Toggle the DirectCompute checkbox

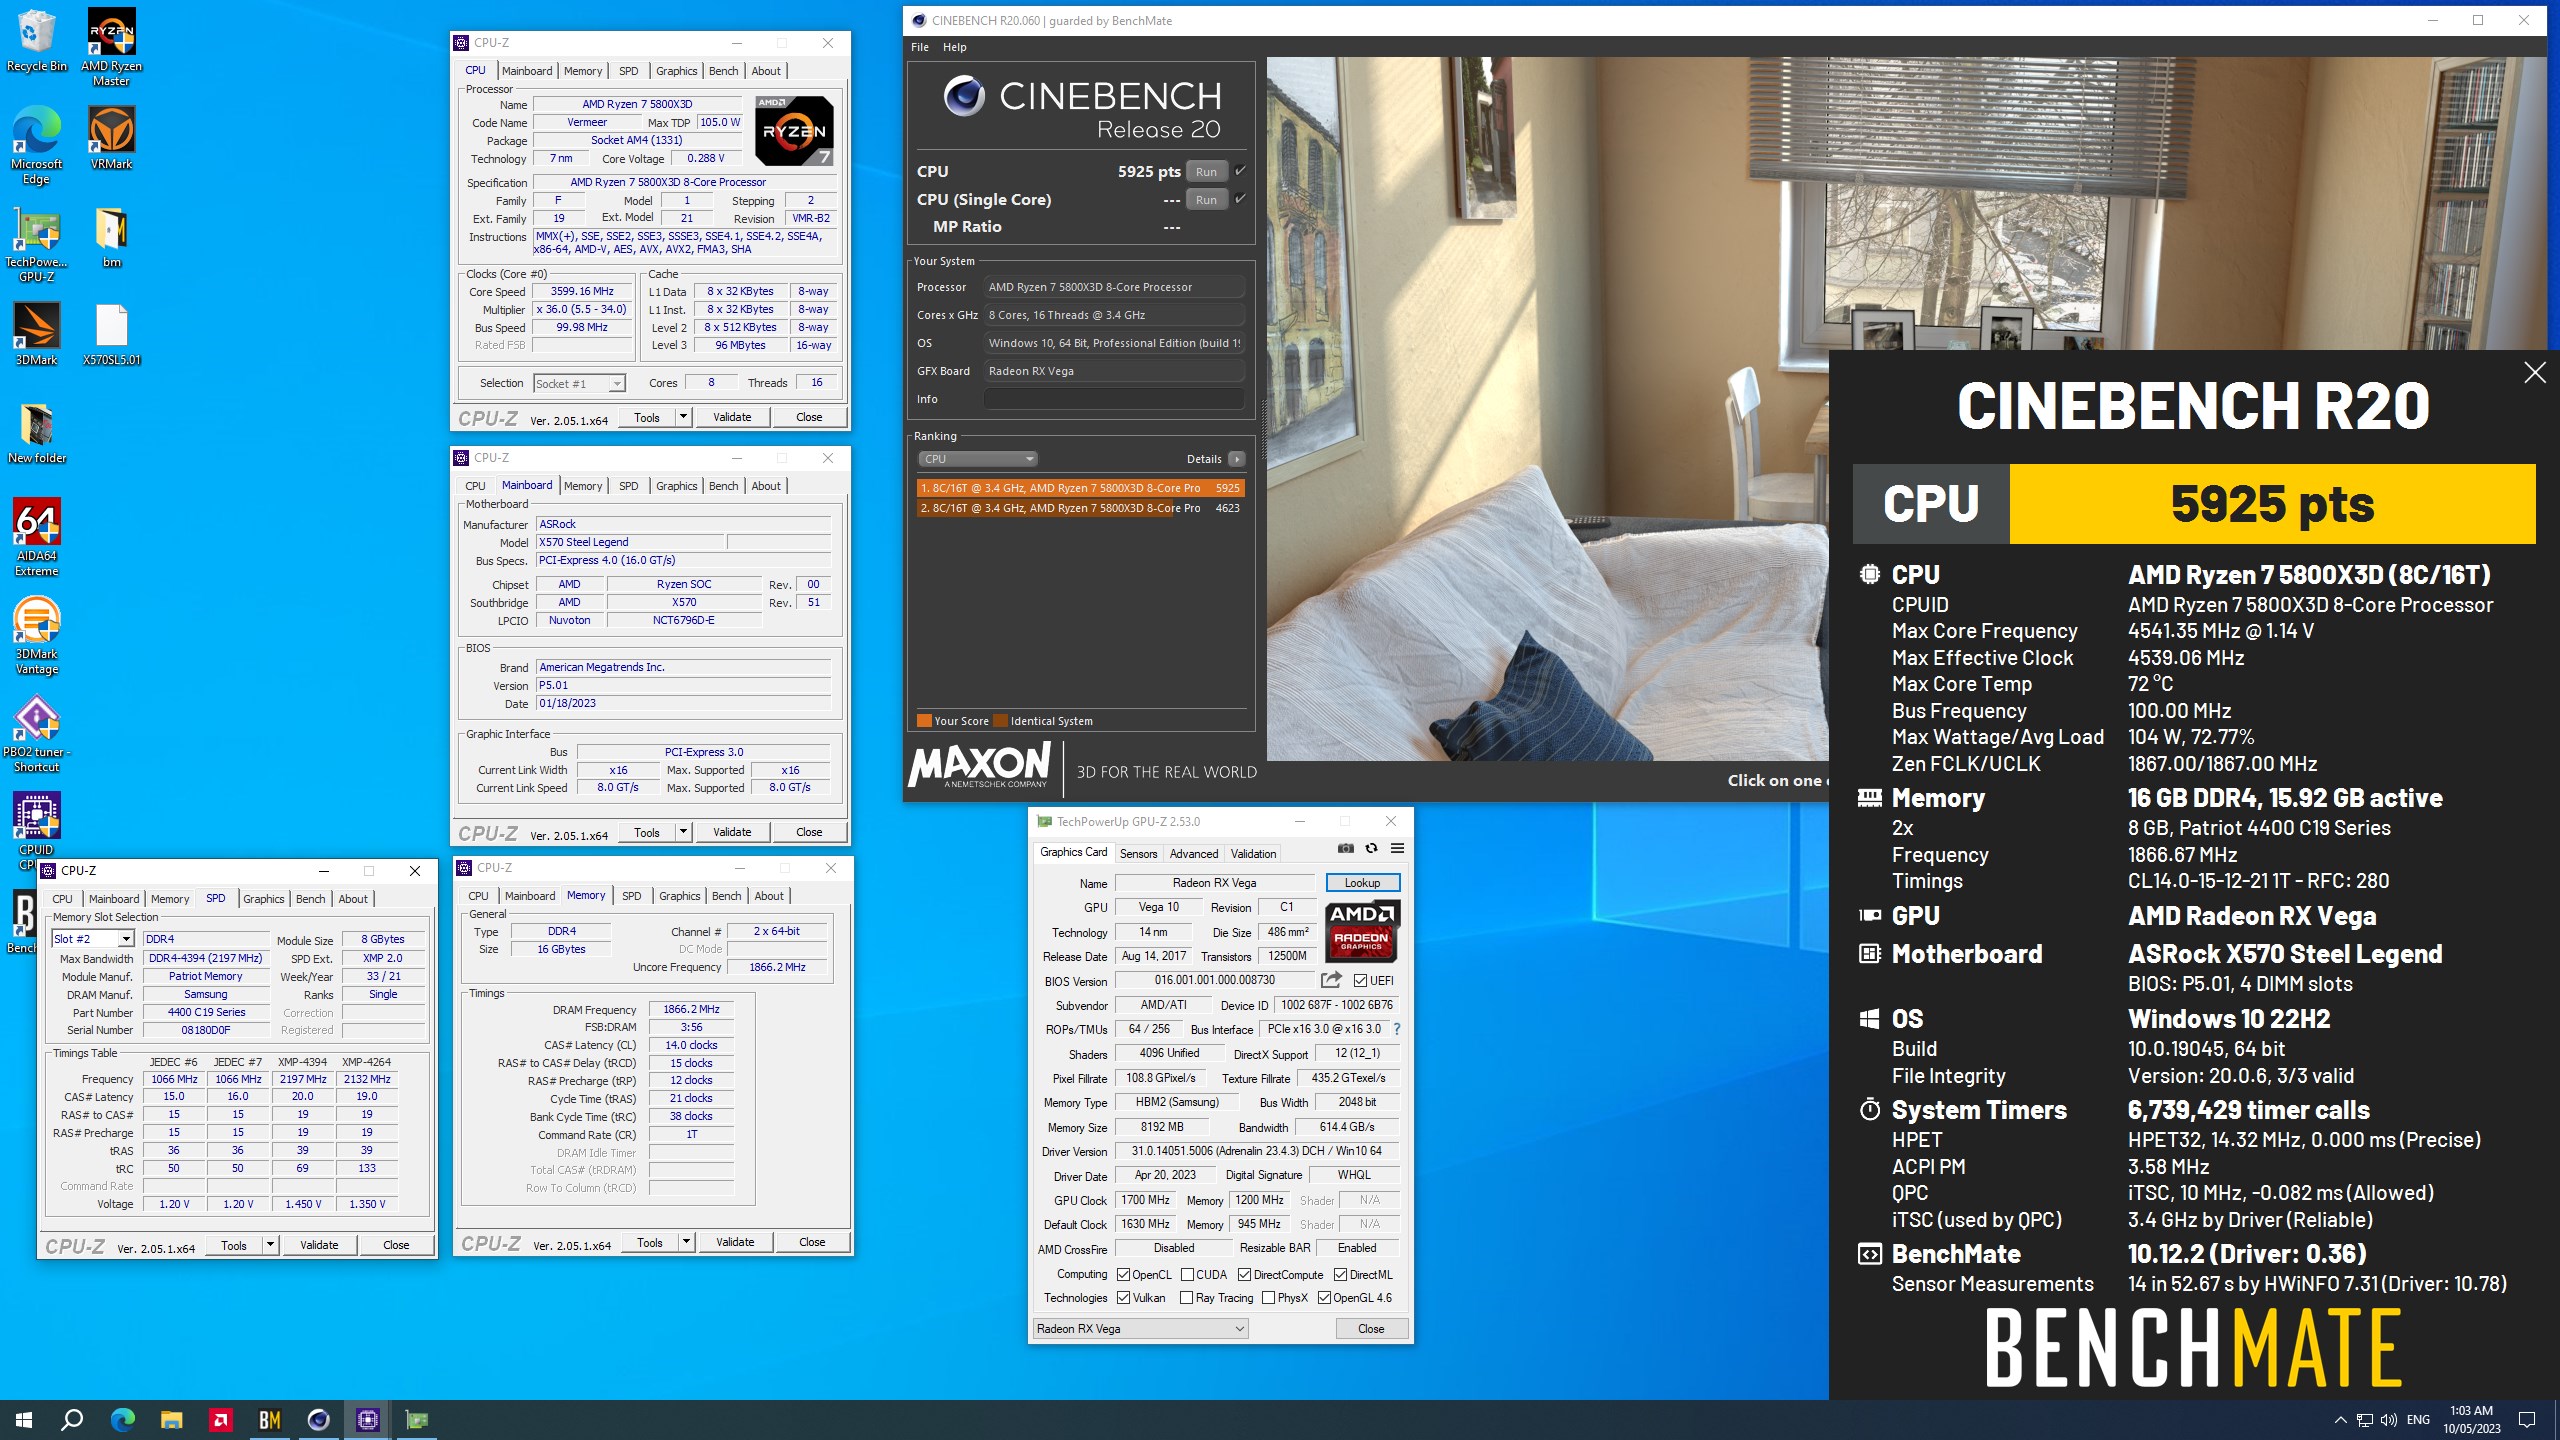(x=1244, y=1274)
